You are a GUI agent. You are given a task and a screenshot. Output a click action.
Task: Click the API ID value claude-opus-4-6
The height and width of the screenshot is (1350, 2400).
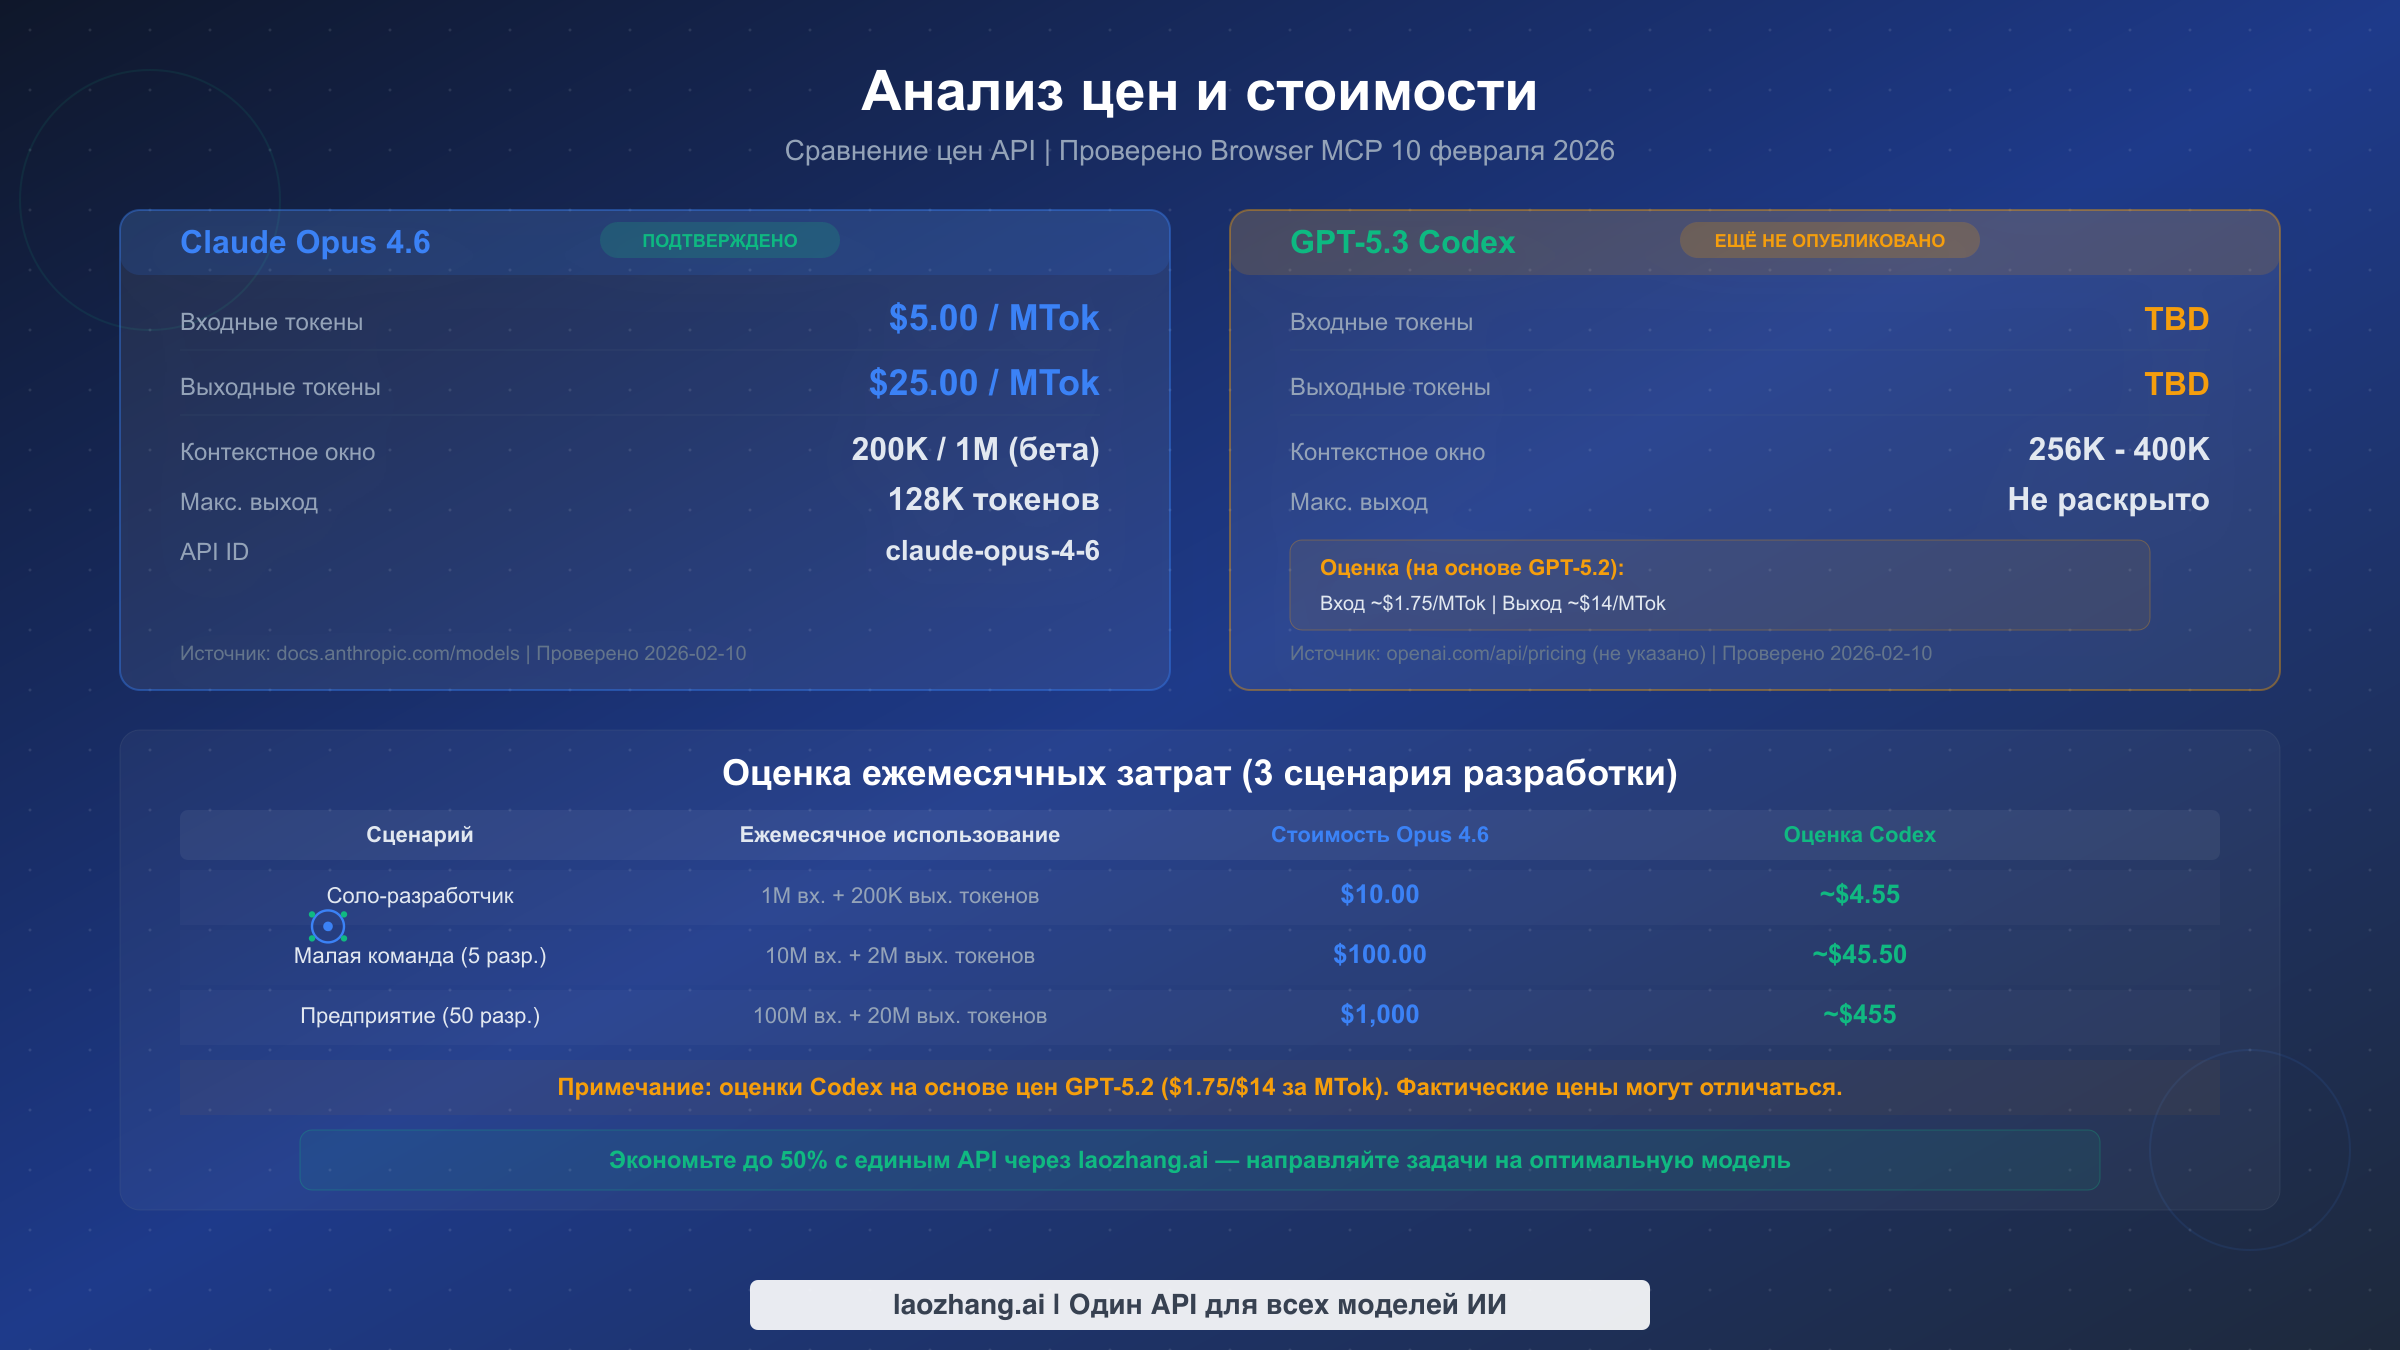click(x=991, y=551)
